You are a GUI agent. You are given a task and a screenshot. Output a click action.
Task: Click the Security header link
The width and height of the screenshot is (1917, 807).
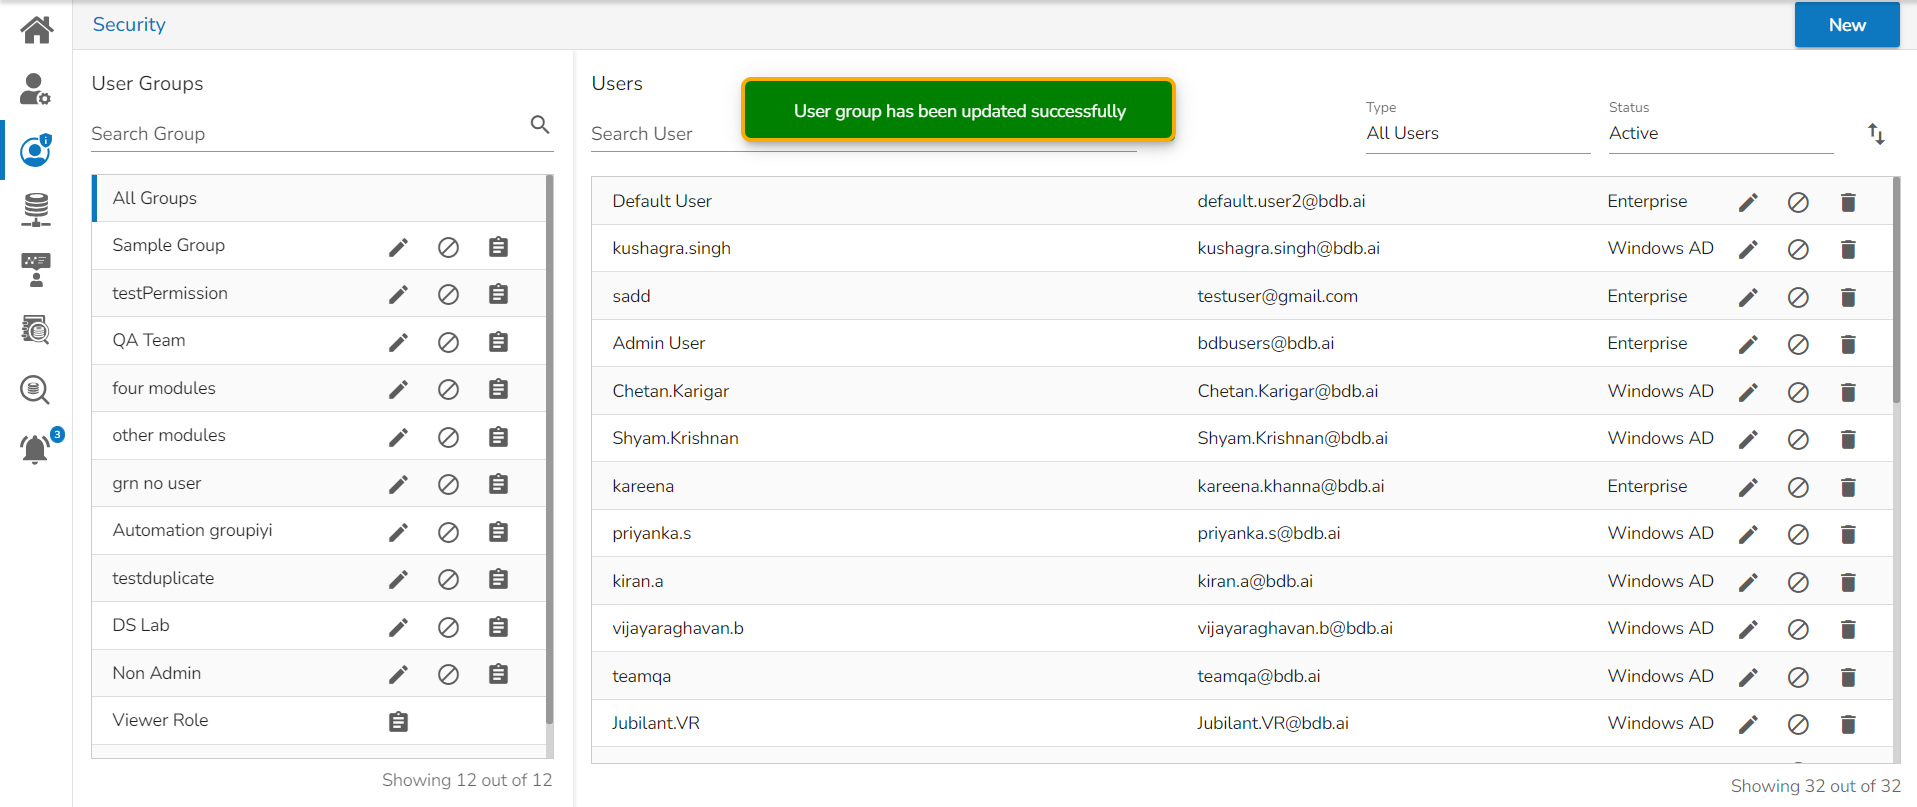click(x=129, y=25)
